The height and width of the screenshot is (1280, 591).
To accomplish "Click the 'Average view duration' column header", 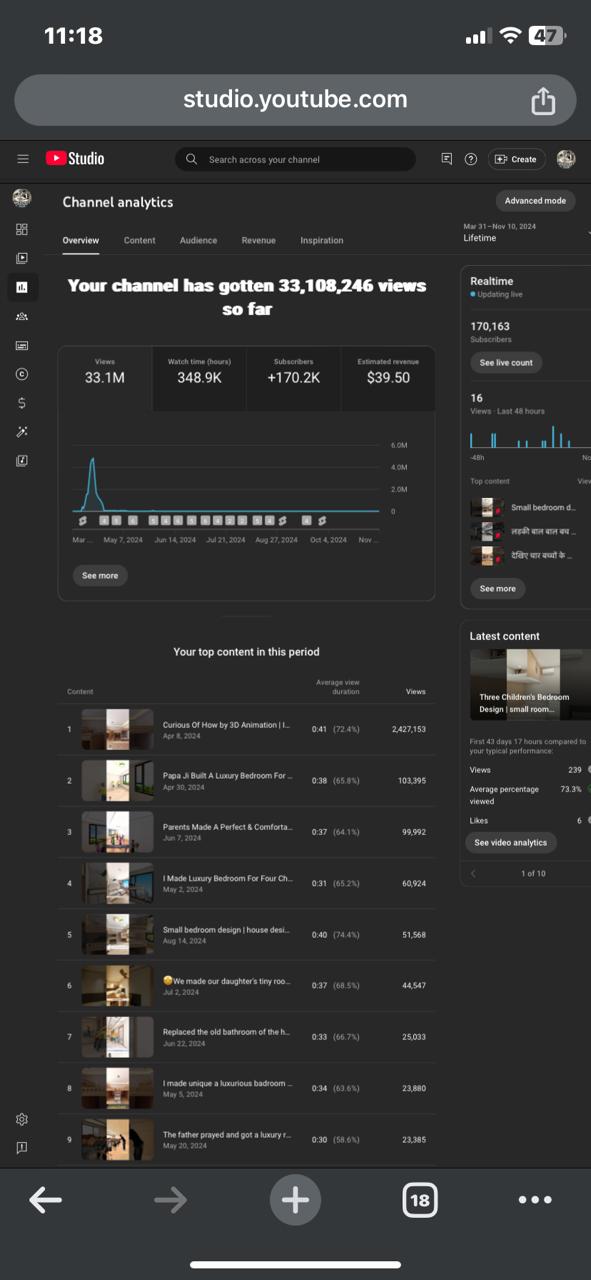I will click(x=337, y=687).
